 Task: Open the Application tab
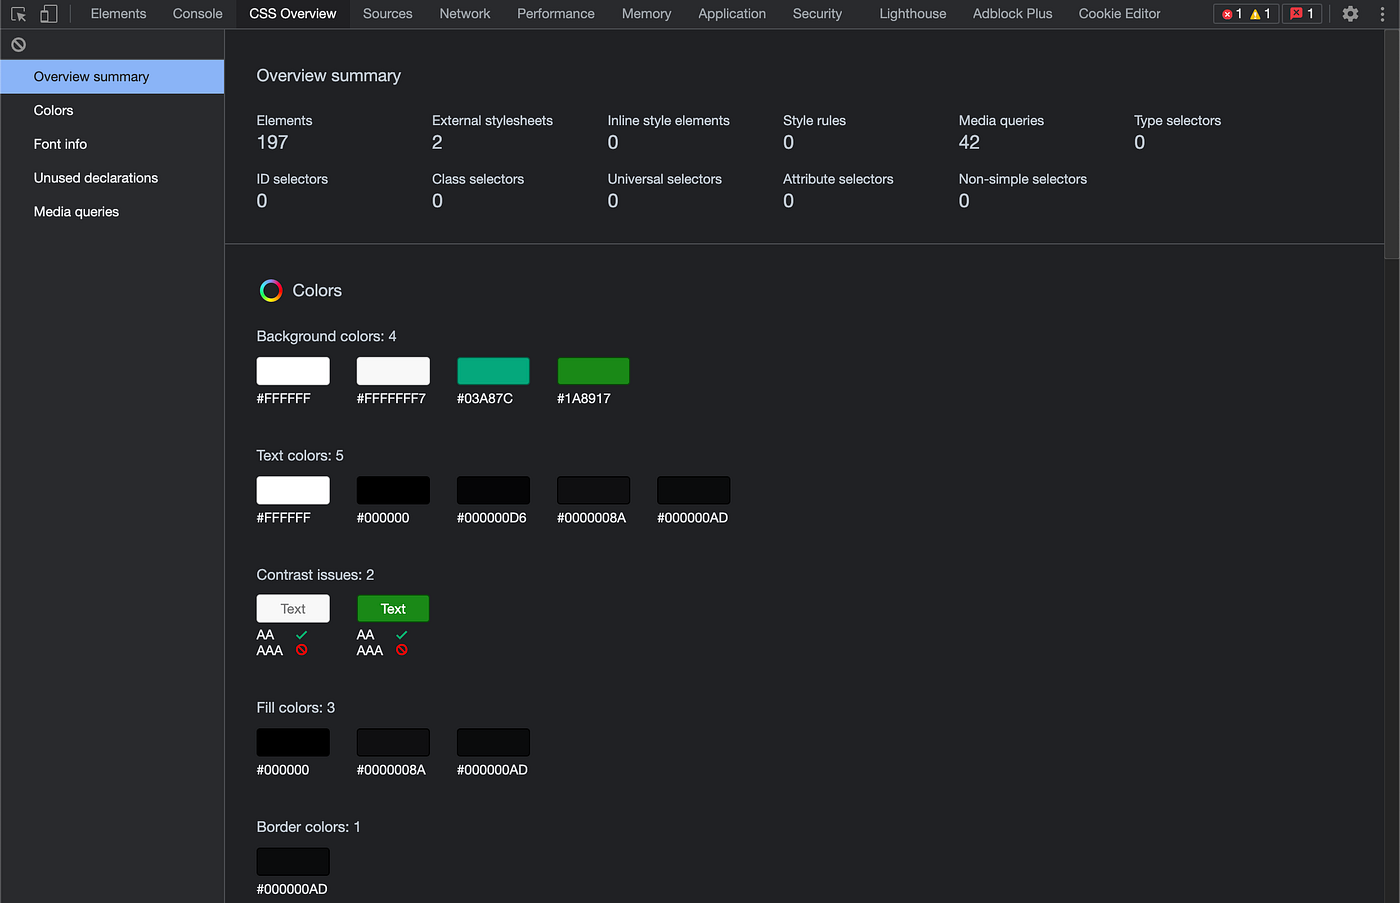732,14
